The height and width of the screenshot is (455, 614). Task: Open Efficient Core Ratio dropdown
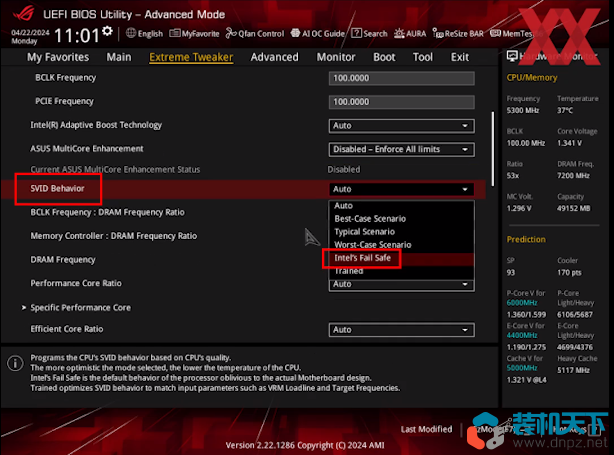[401, 329]
